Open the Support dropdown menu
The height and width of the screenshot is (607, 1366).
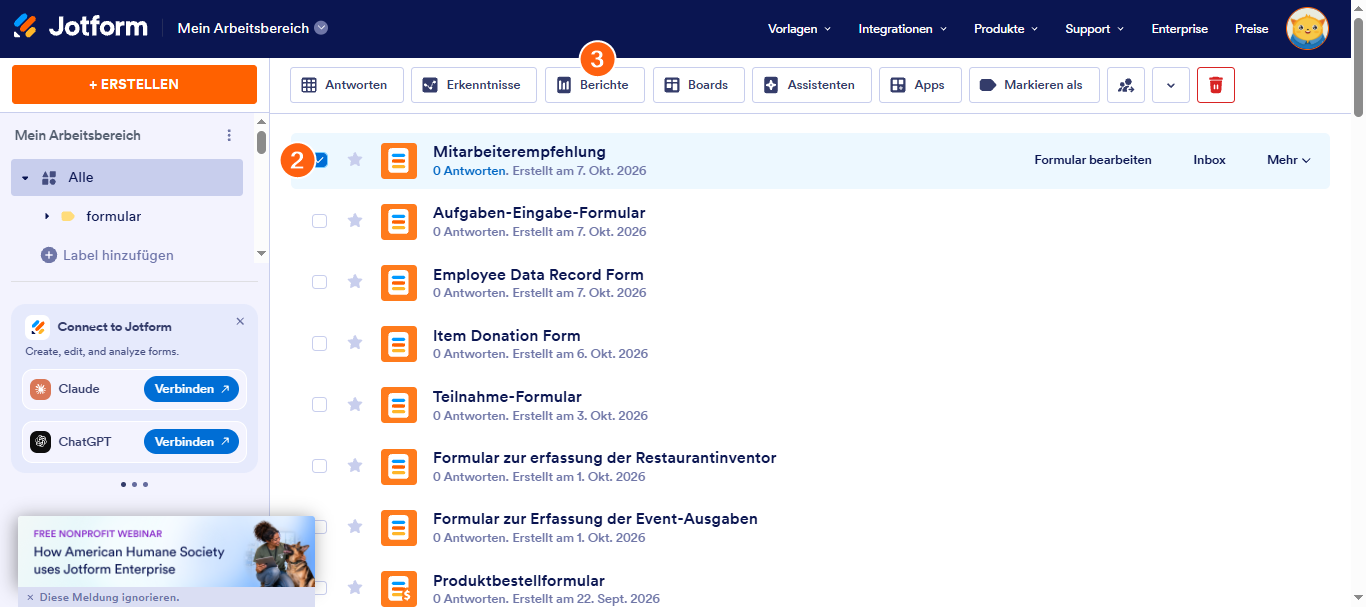1094,29
